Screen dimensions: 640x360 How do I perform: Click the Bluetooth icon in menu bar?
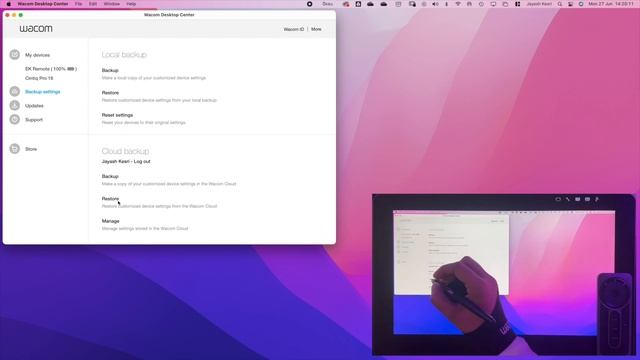447,4
